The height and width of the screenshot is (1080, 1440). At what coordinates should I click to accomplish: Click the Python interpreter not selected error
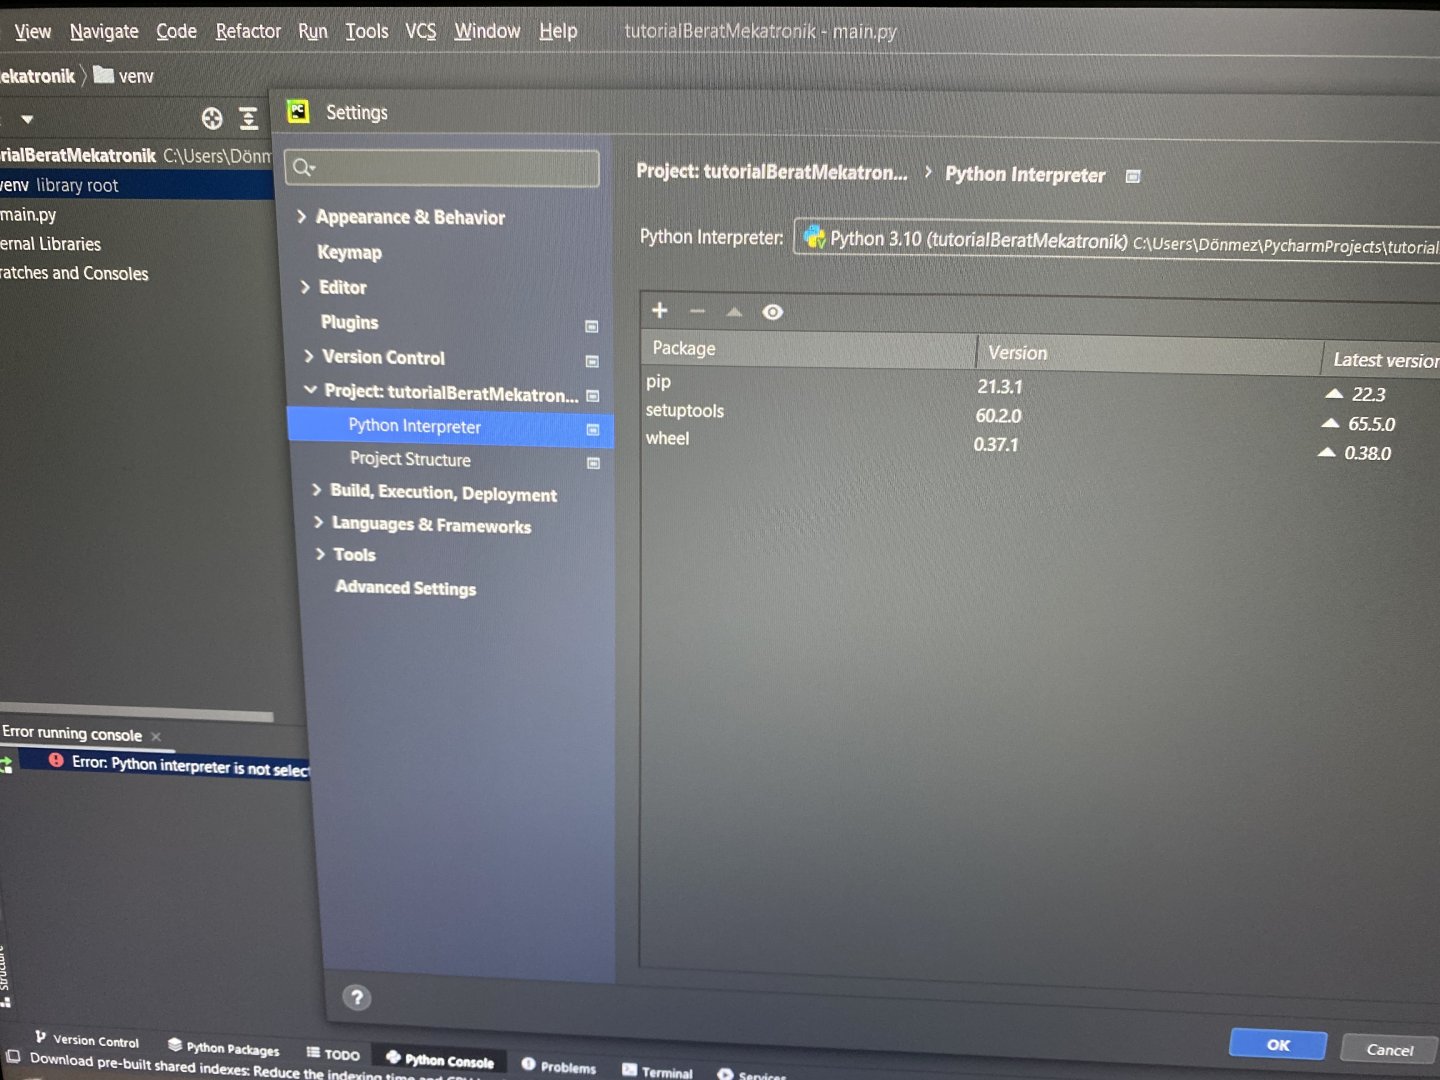tap(180, 766)
